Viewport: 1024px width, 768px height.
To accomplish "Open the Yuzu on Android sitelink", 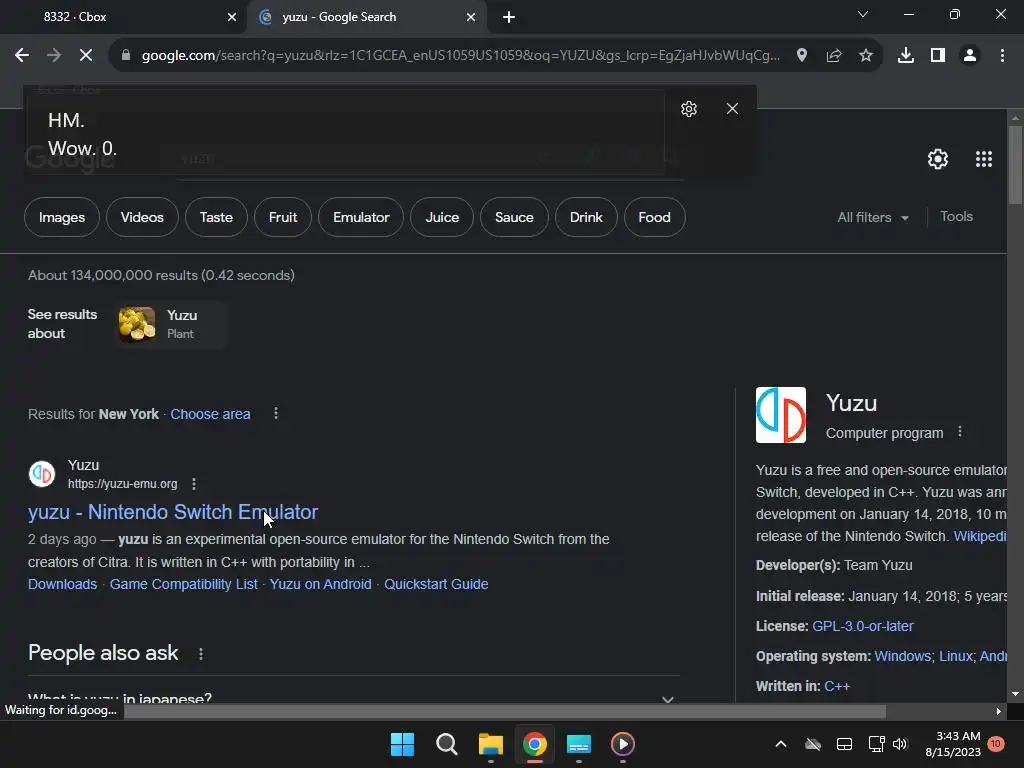I will (x=321, y=584).
